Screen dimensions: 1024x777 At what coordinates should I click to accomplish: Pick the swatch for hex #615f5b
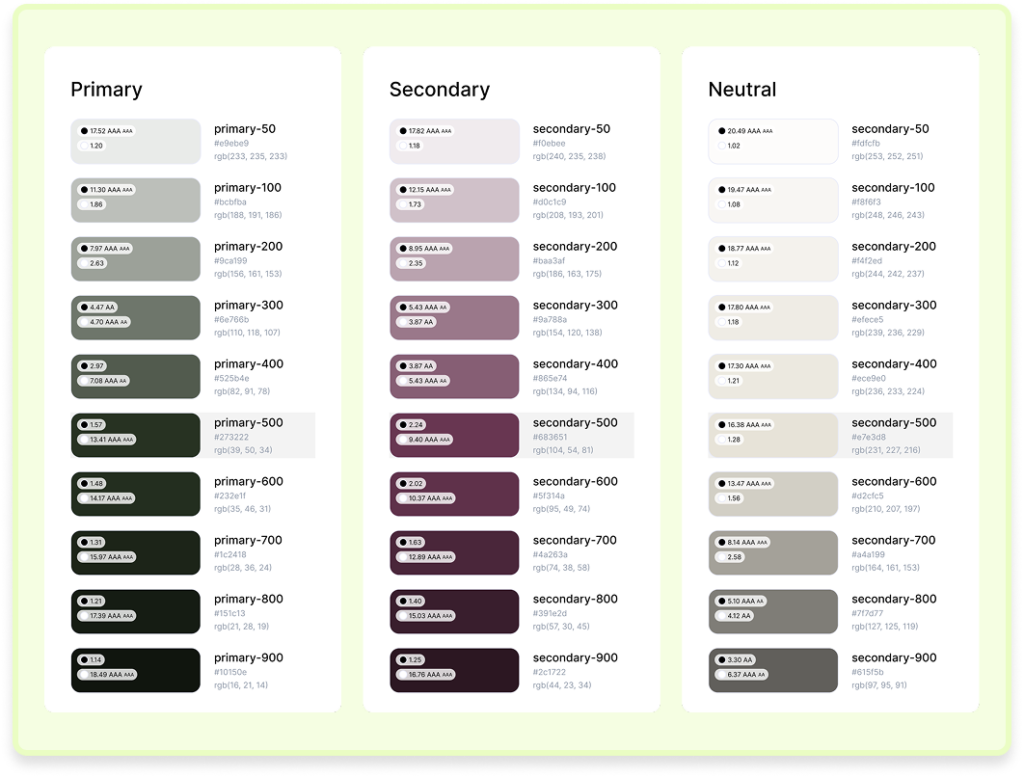773,670
